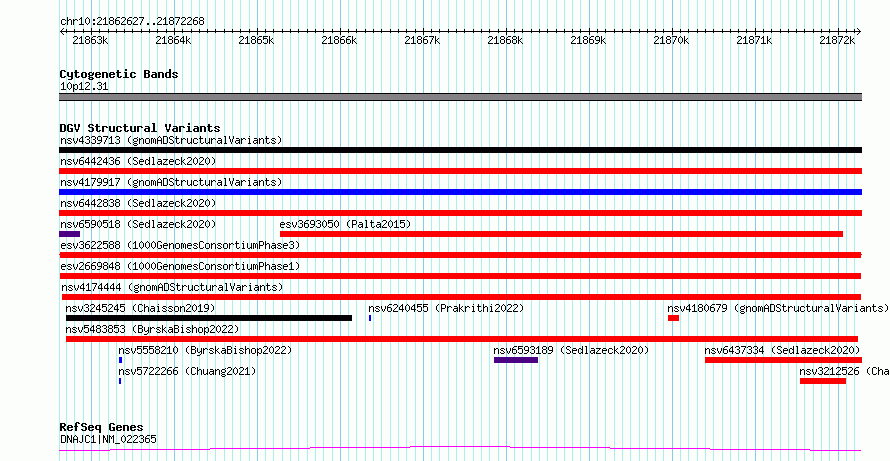Click the red nsv6442838 variant bar
The image size is (890, 461).
[x=460, y=213]
